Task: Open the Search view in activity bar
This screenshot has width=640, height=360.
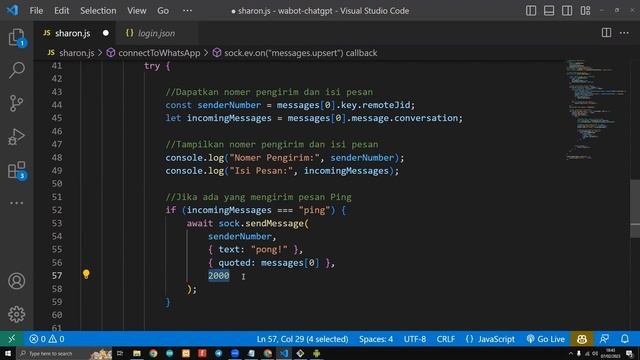Action: [17, 70]
